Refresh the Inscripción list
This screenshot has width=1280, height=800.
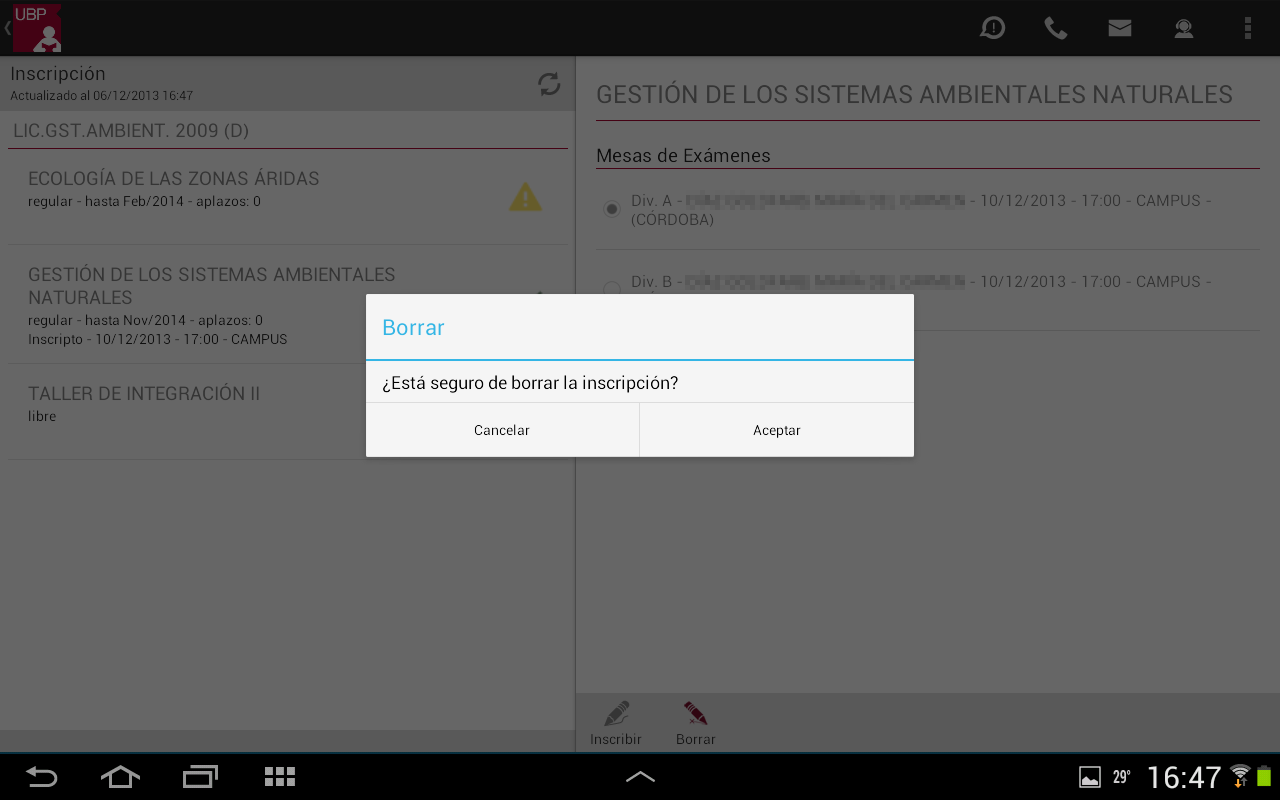coord(549,84)
